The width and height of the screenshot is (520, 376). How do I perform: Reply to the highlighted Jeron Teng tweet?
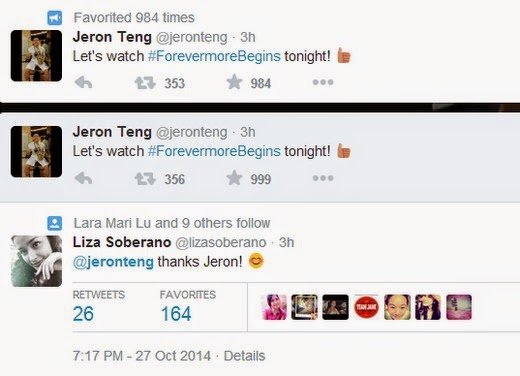click(x=83, y=178)
